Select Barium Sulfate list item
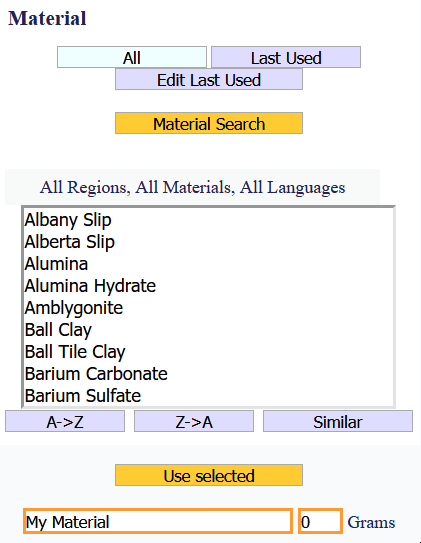Image resolution: width=421 pixels, height=543 pixels. pos(209,395)
